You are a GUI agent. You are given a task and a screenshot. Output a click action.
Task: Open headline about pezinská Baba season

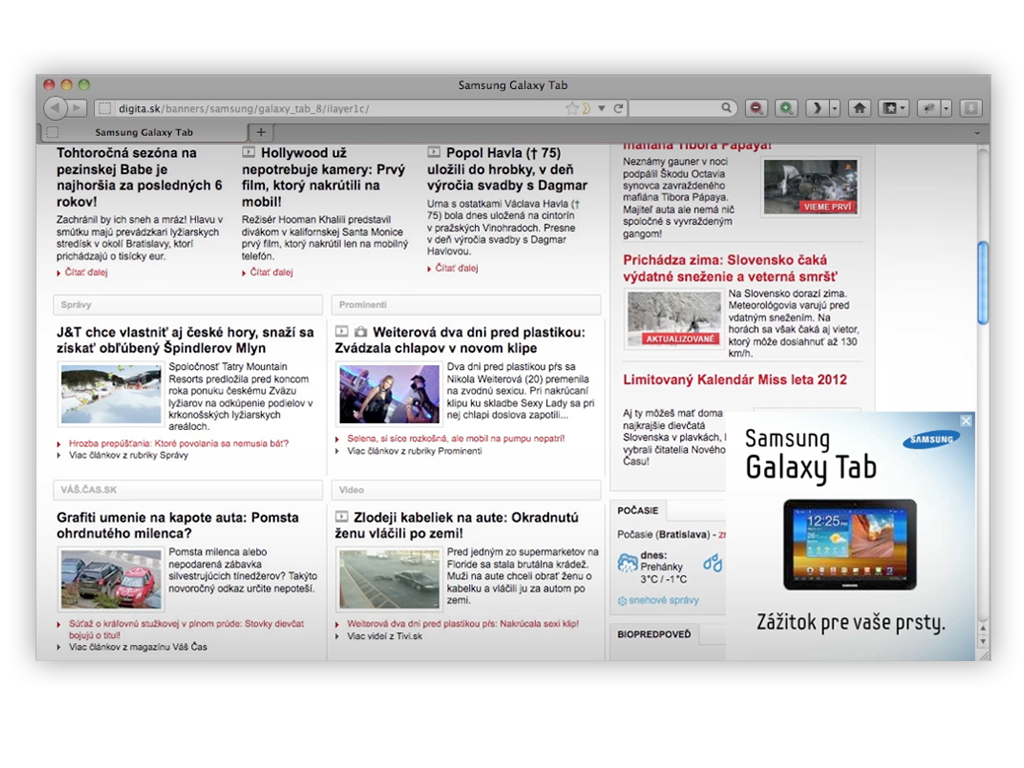pyautogui.click(x=139, y=177)
